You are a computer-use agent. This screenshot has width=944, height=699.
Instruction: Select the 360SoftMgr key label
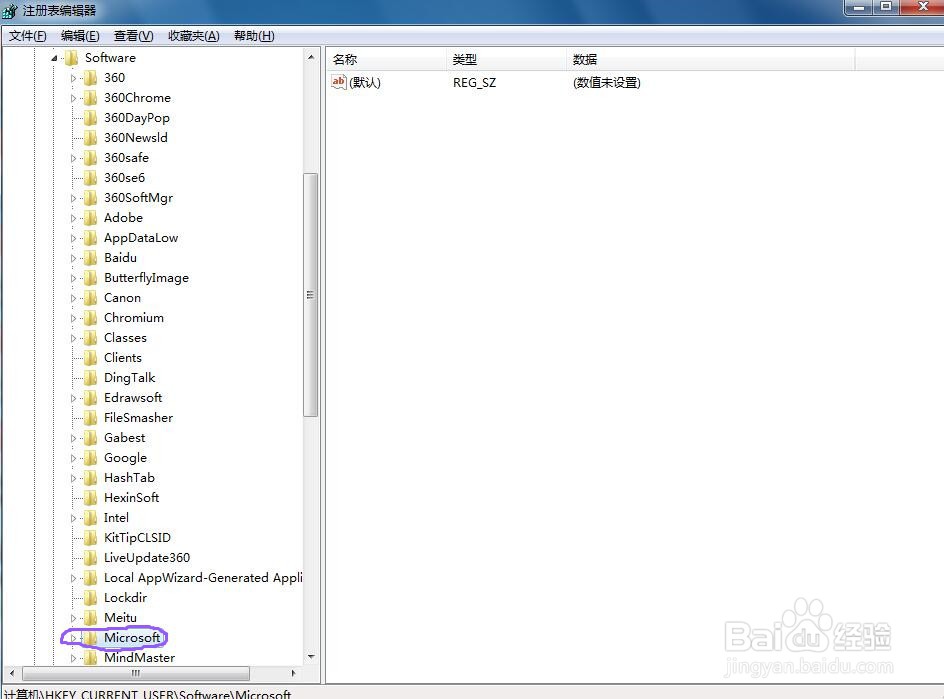(x=138, y=198)
